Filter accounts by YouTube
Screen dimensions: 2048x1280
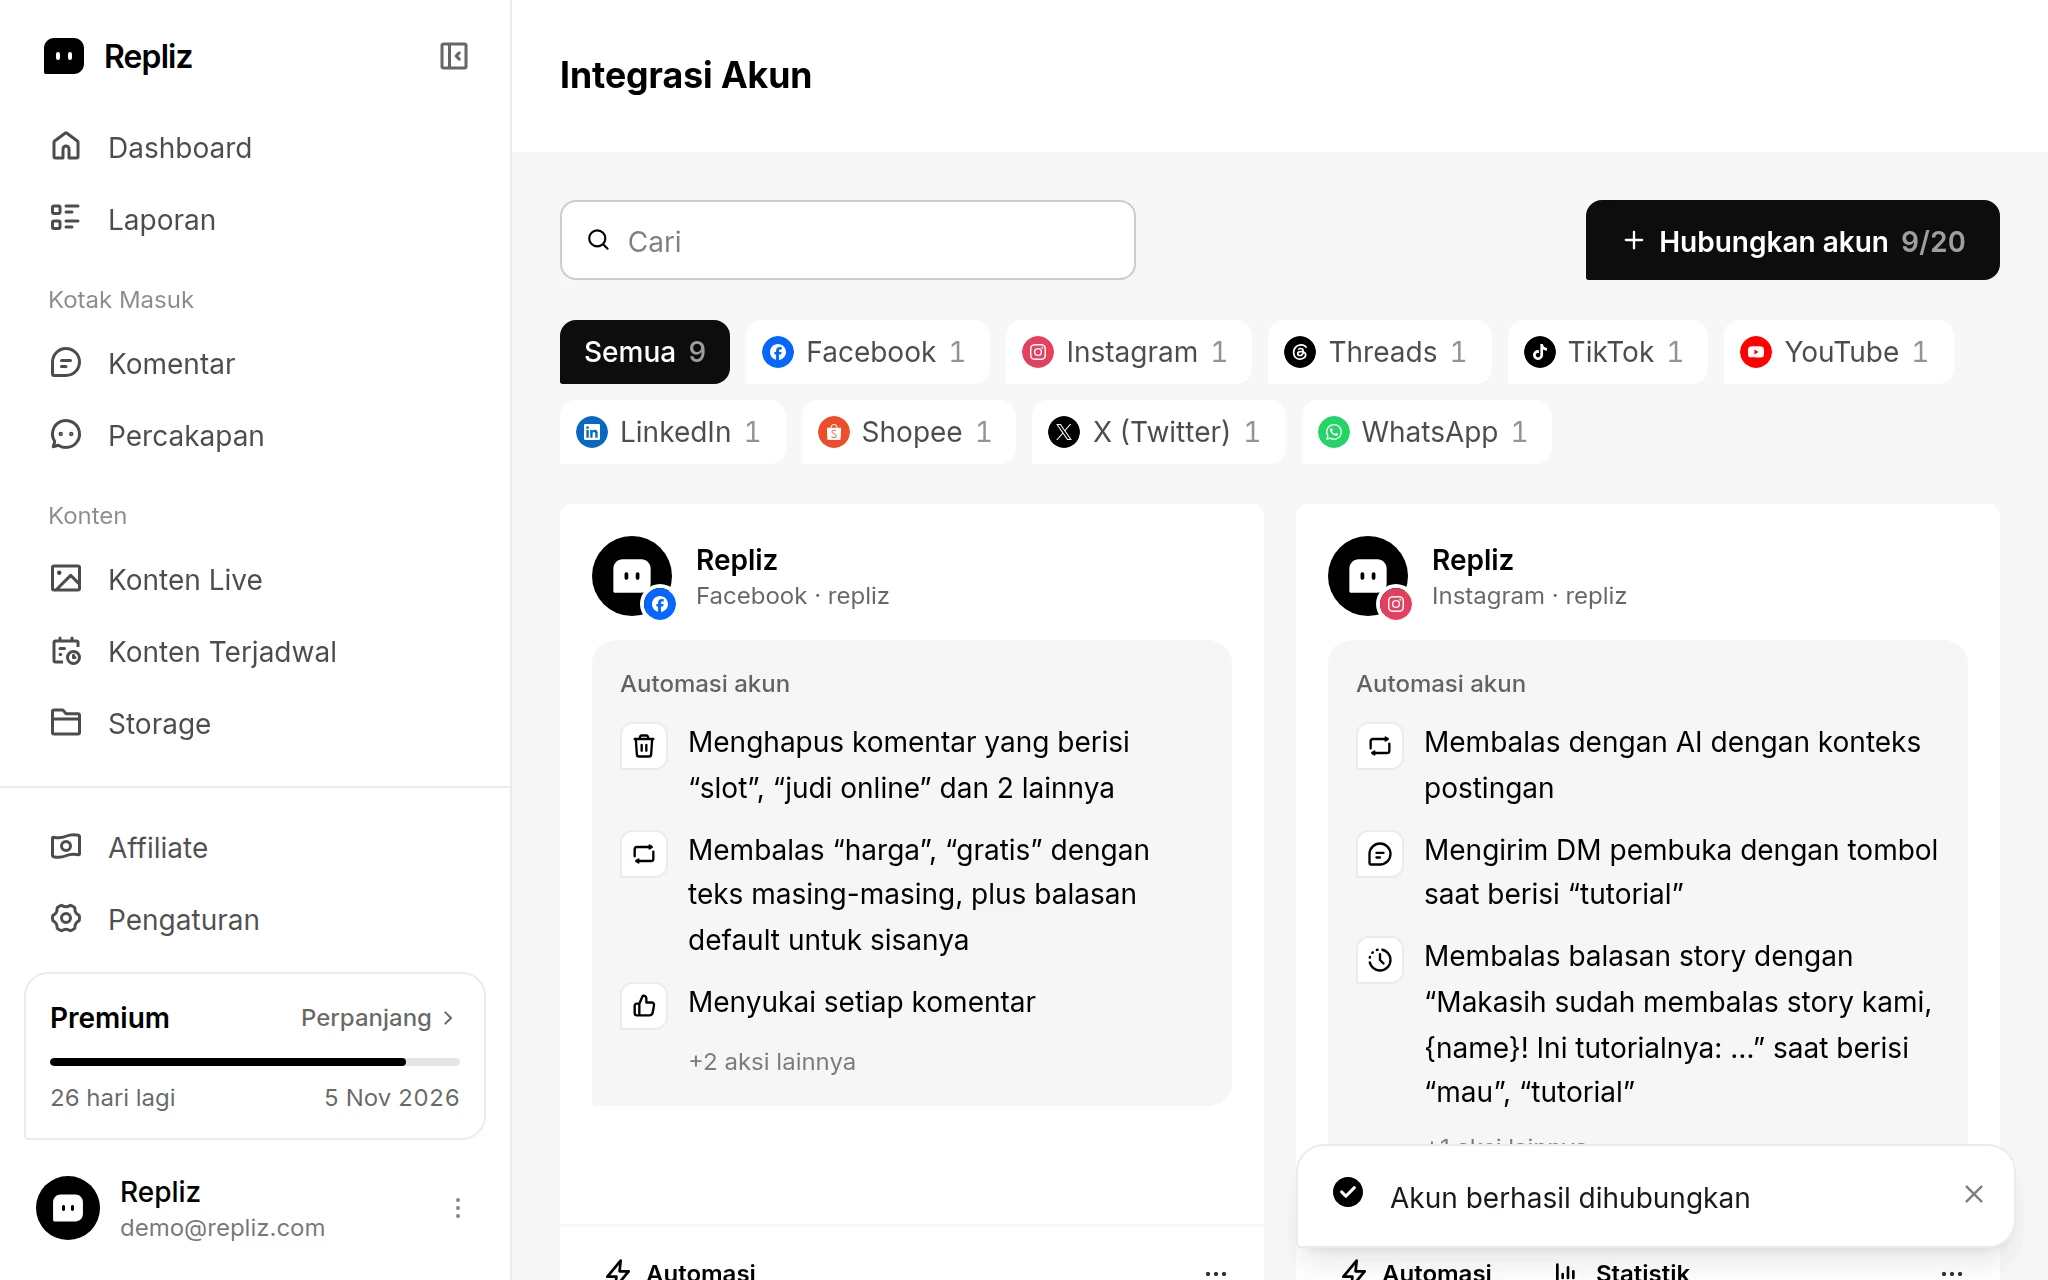coord(1838,352)
